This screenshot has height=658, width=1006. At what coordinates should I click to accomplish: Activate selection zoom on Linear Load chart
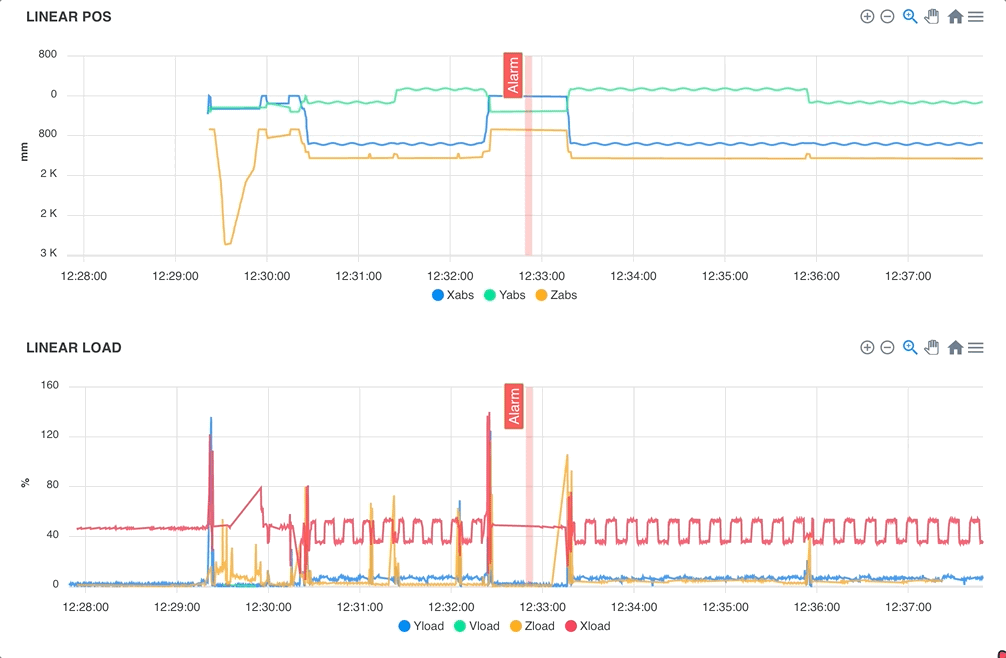(910, 348)
